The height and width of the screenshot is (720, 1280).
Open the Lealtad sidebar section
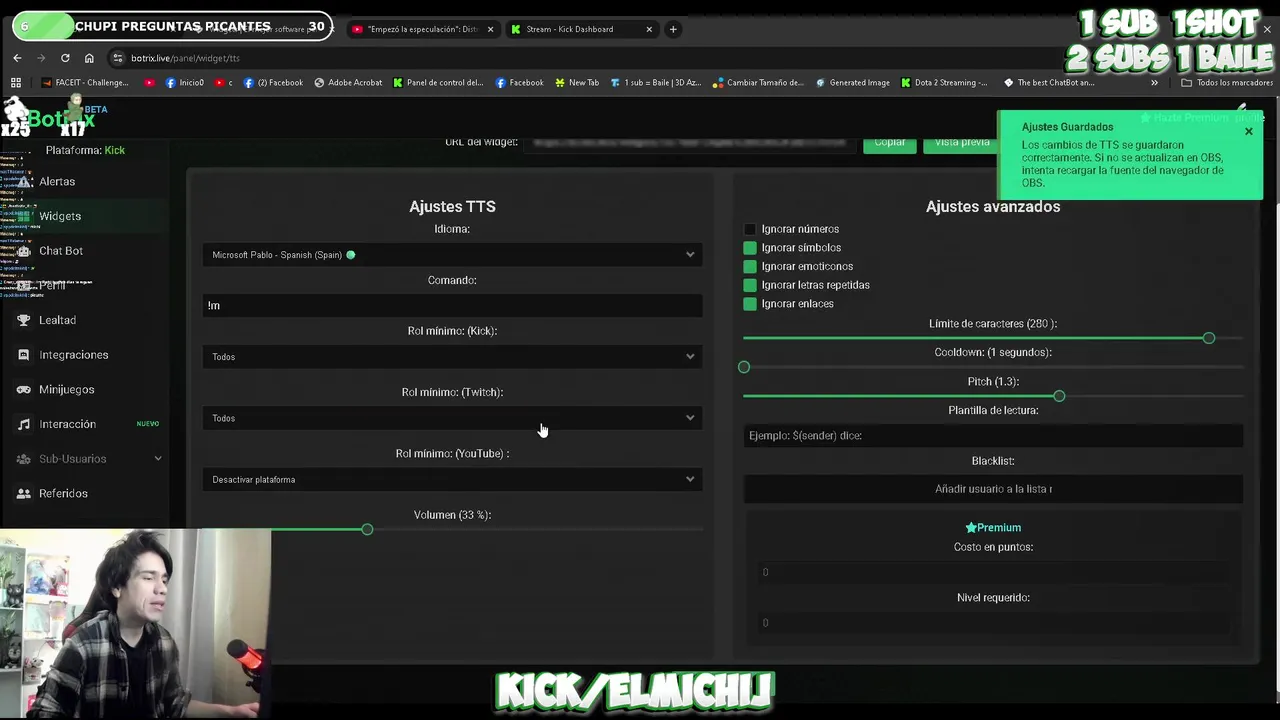(57, 320)
